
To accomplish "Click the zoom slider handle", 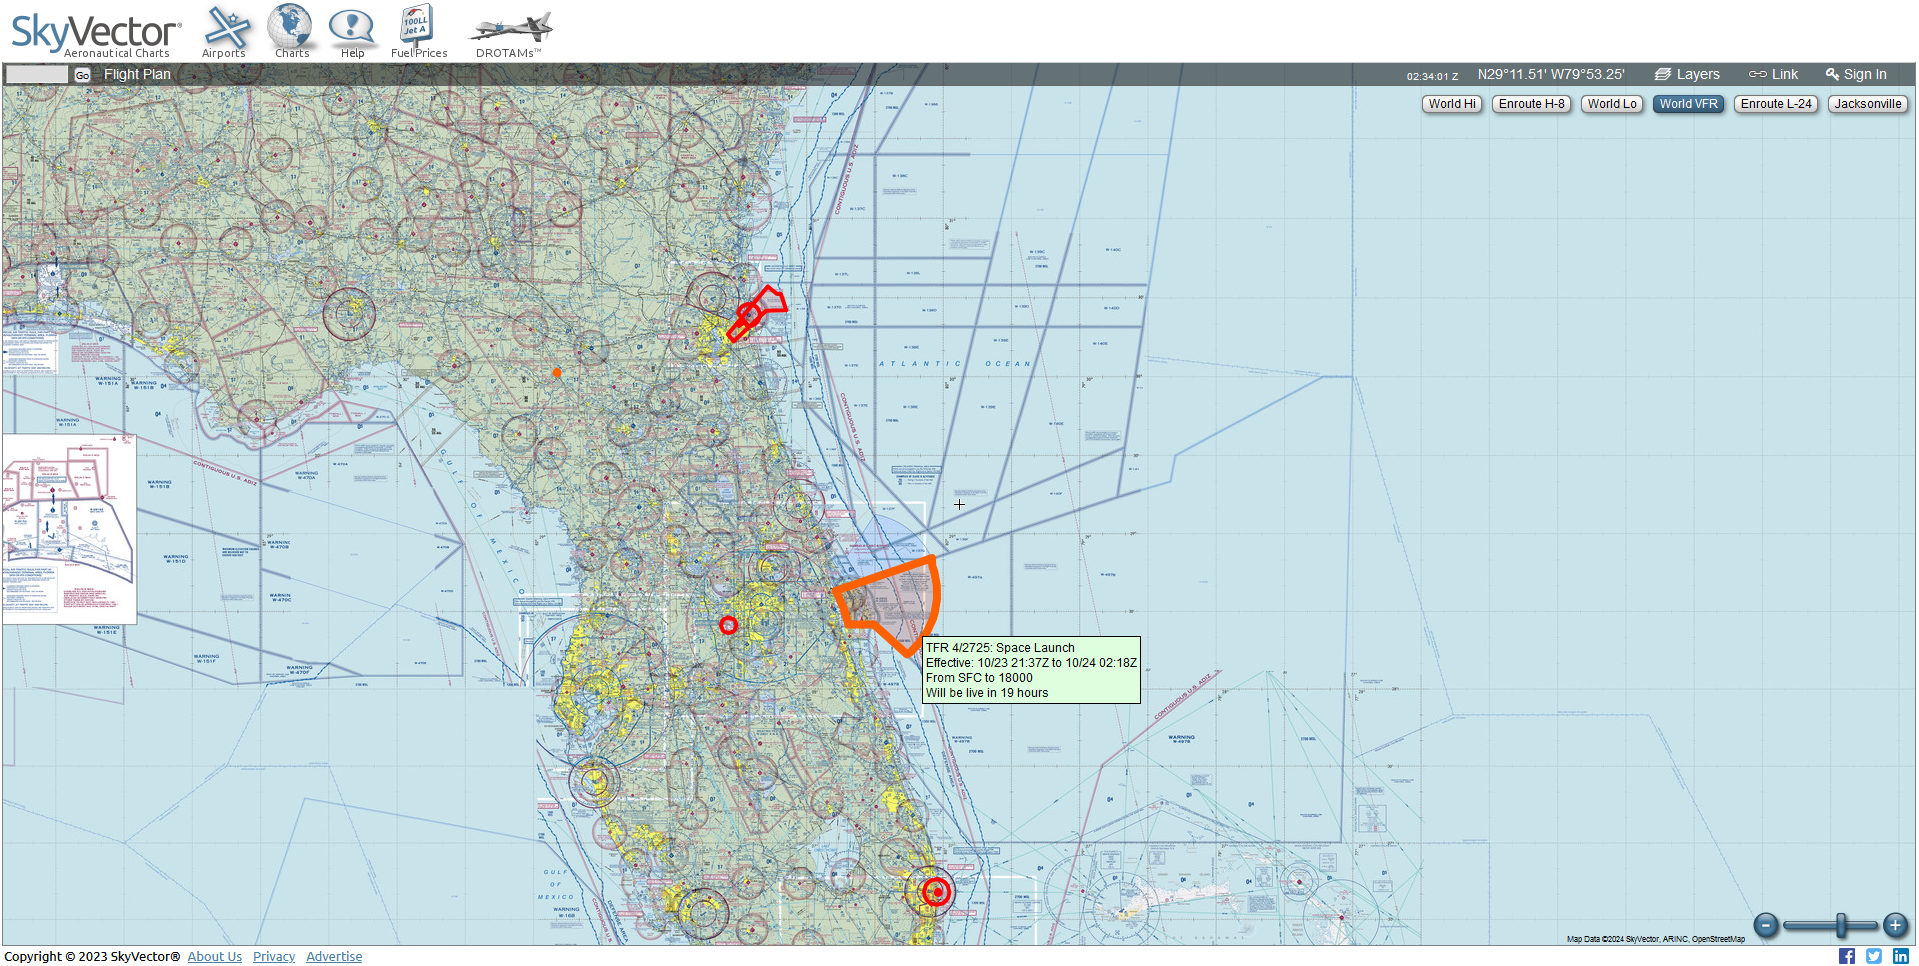I will click(1840, 925).
